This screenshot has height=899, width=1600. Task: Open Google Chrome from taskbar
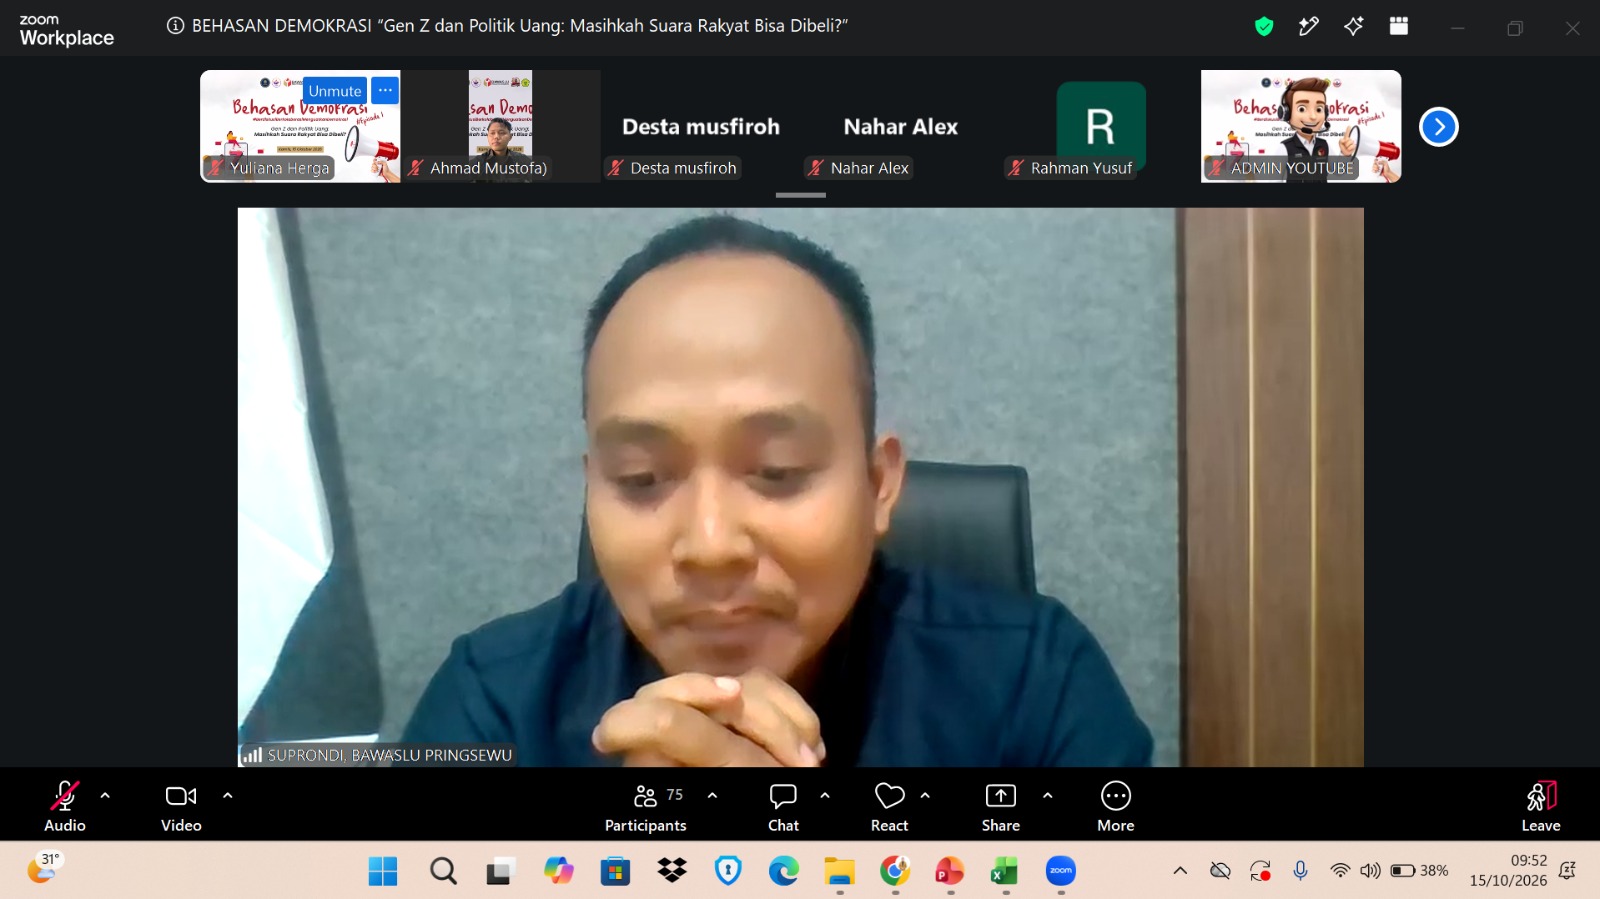[895, 871]
